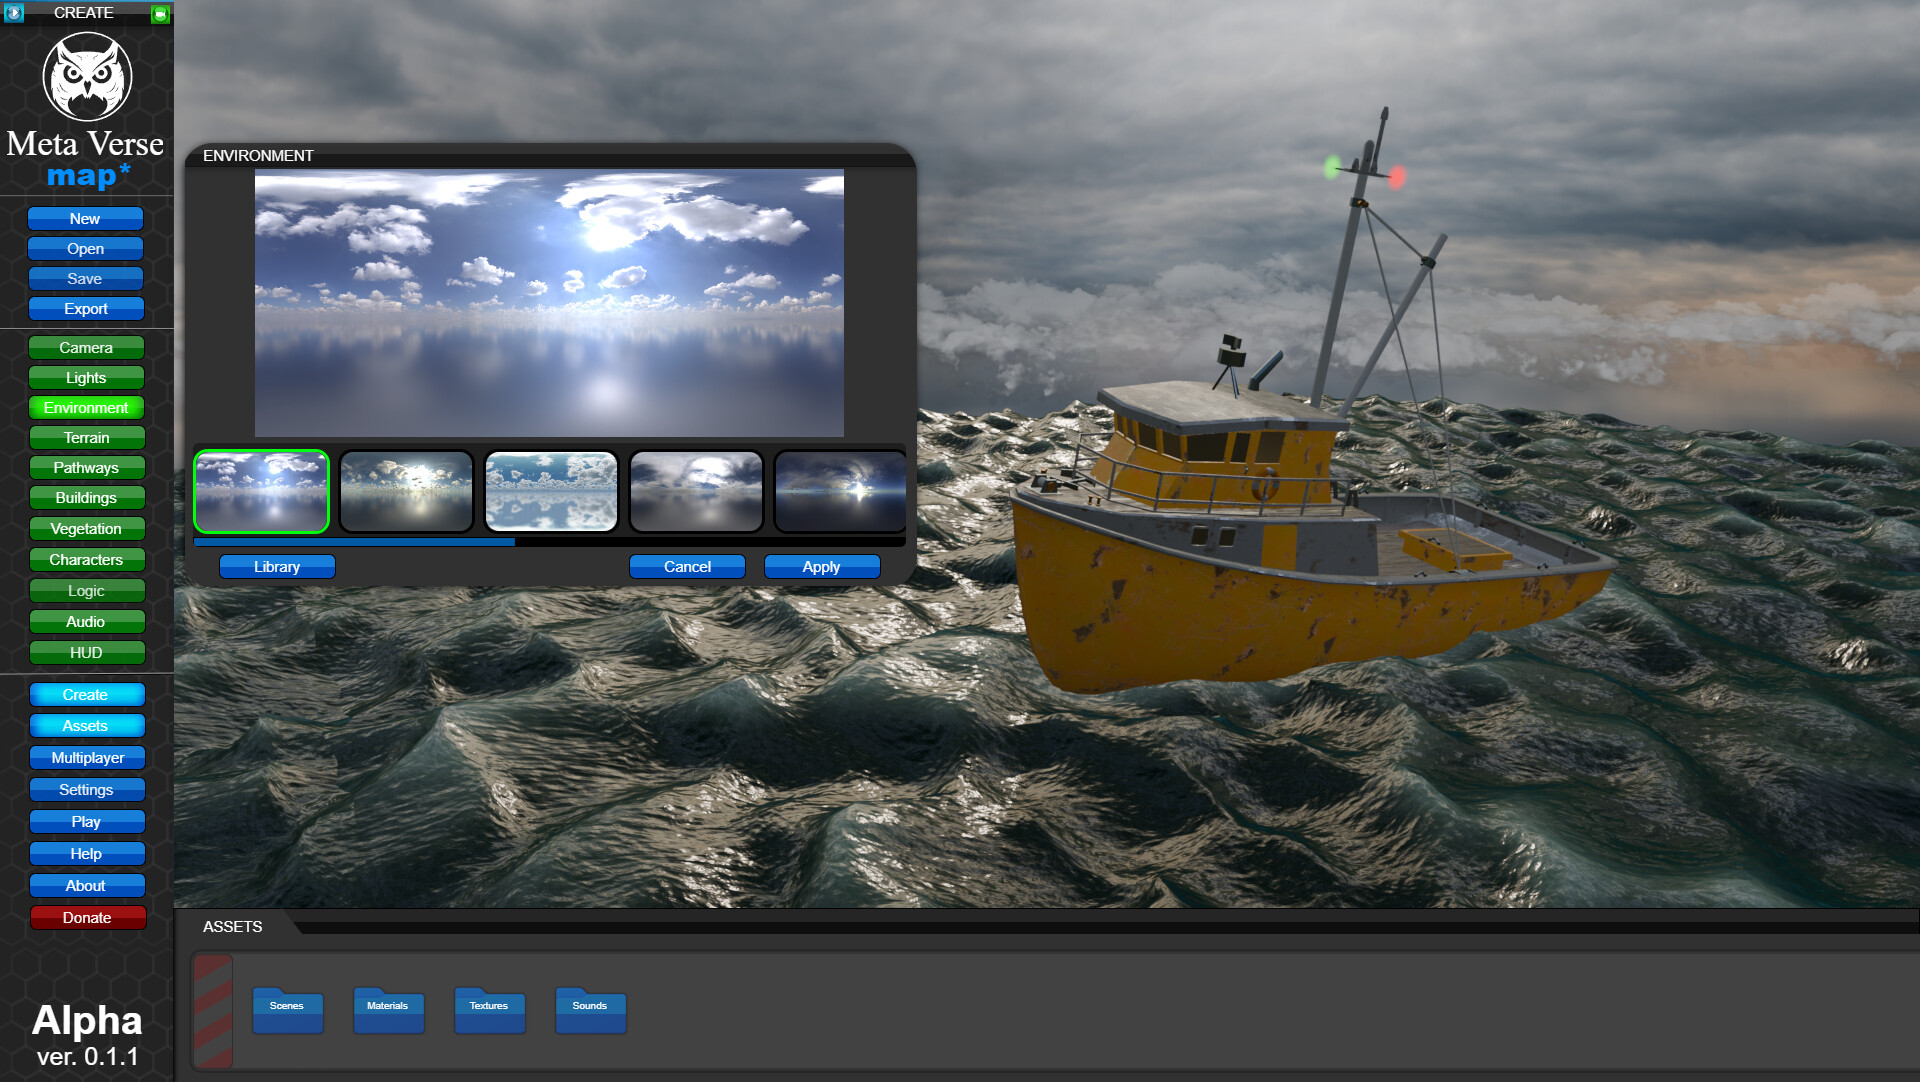The image size is (1920, 1082).
Task: Click the blue play icon at top-left
Action: pos(13,13)
